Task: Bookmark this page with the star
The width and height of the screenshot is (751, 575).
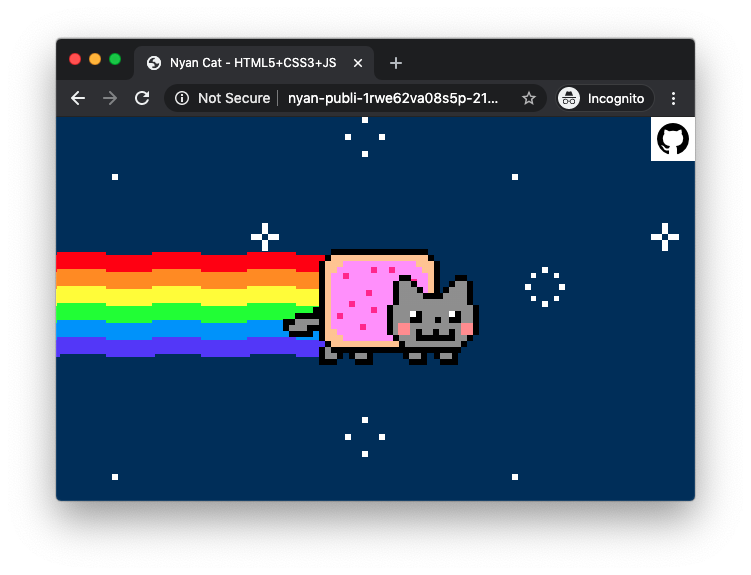Action: click(x=529, y=98)
